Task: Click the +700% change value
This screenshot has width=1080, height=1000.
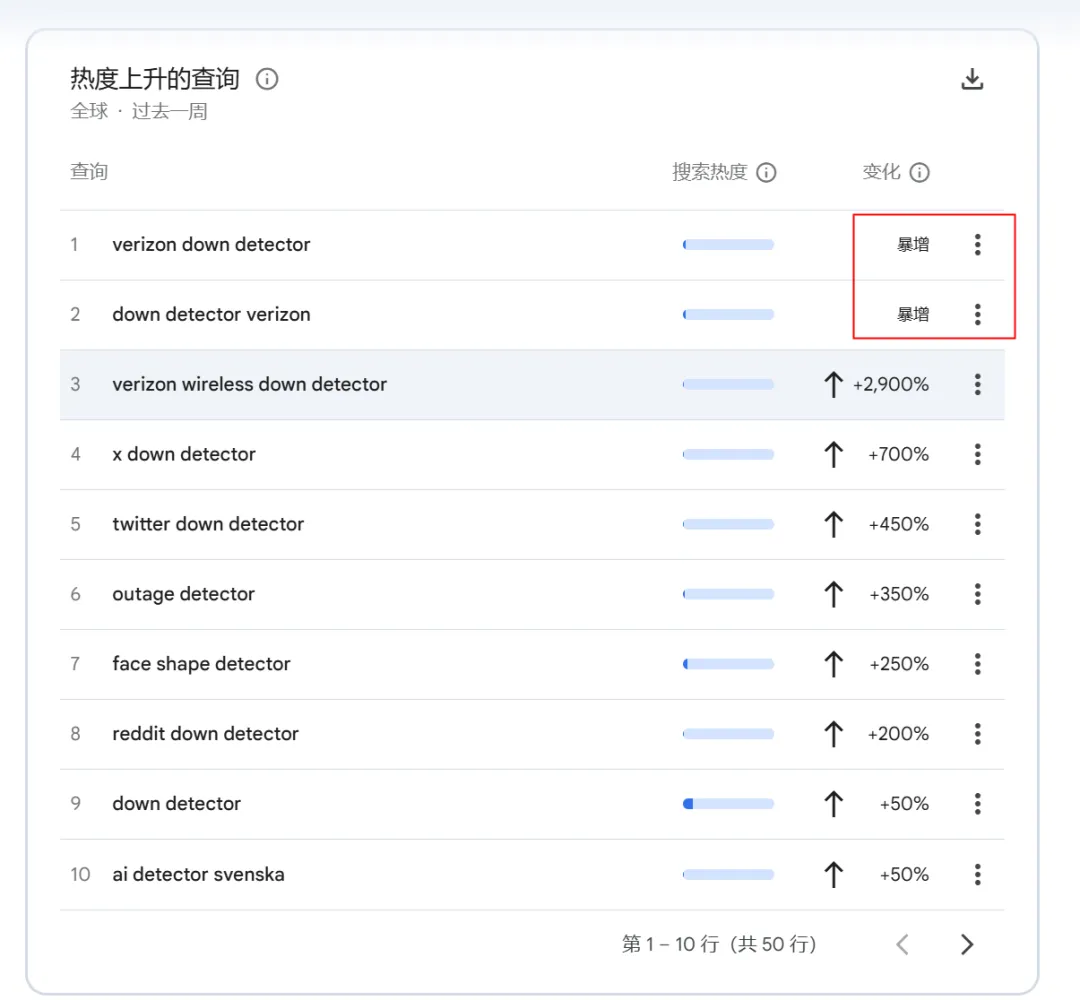Action: pyautogui.click(x=898, y=454)
